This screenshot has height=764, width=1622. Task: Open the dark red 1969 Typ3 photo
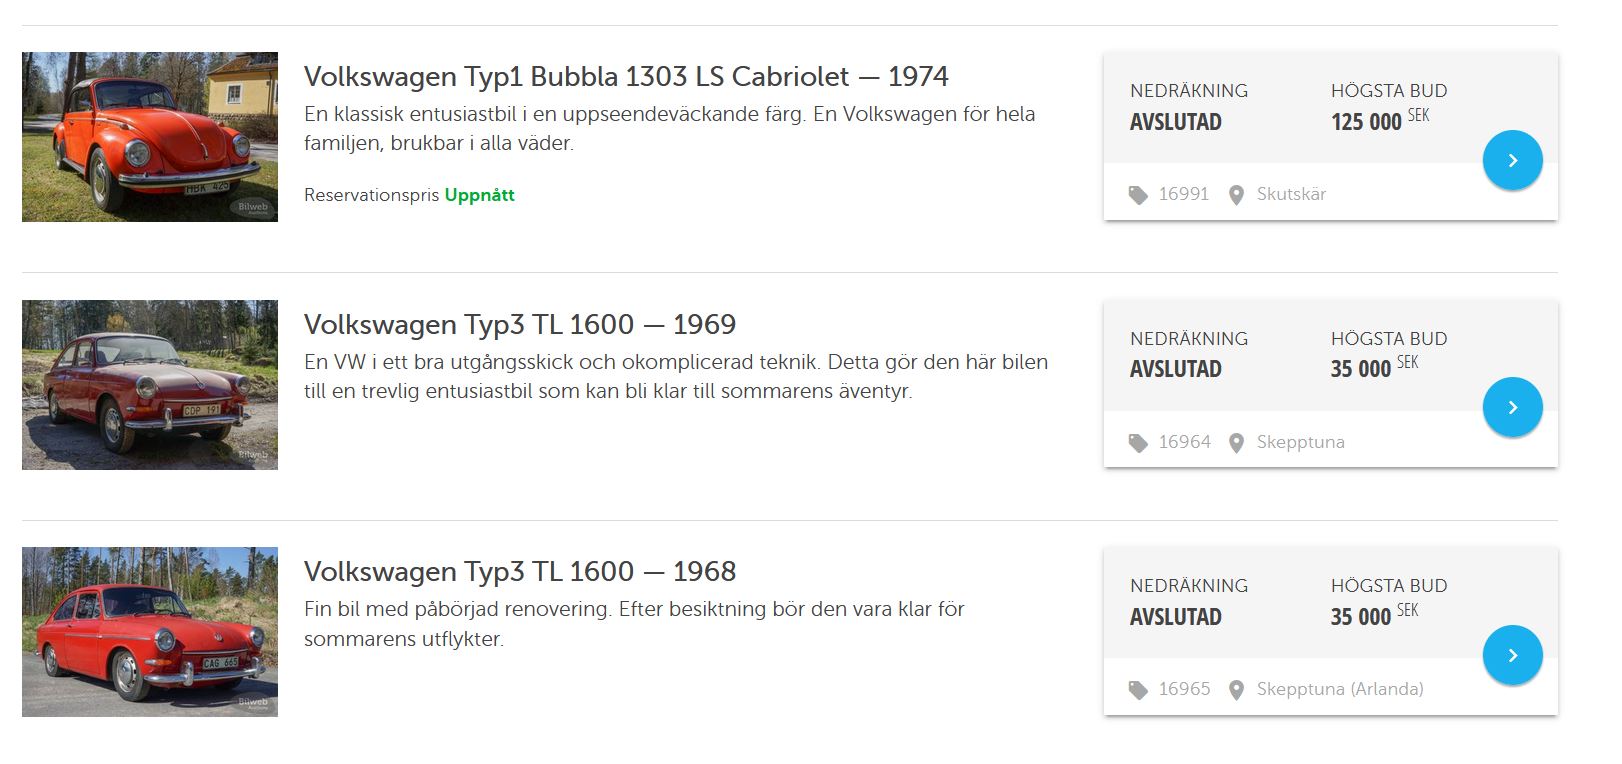point(150,385)
